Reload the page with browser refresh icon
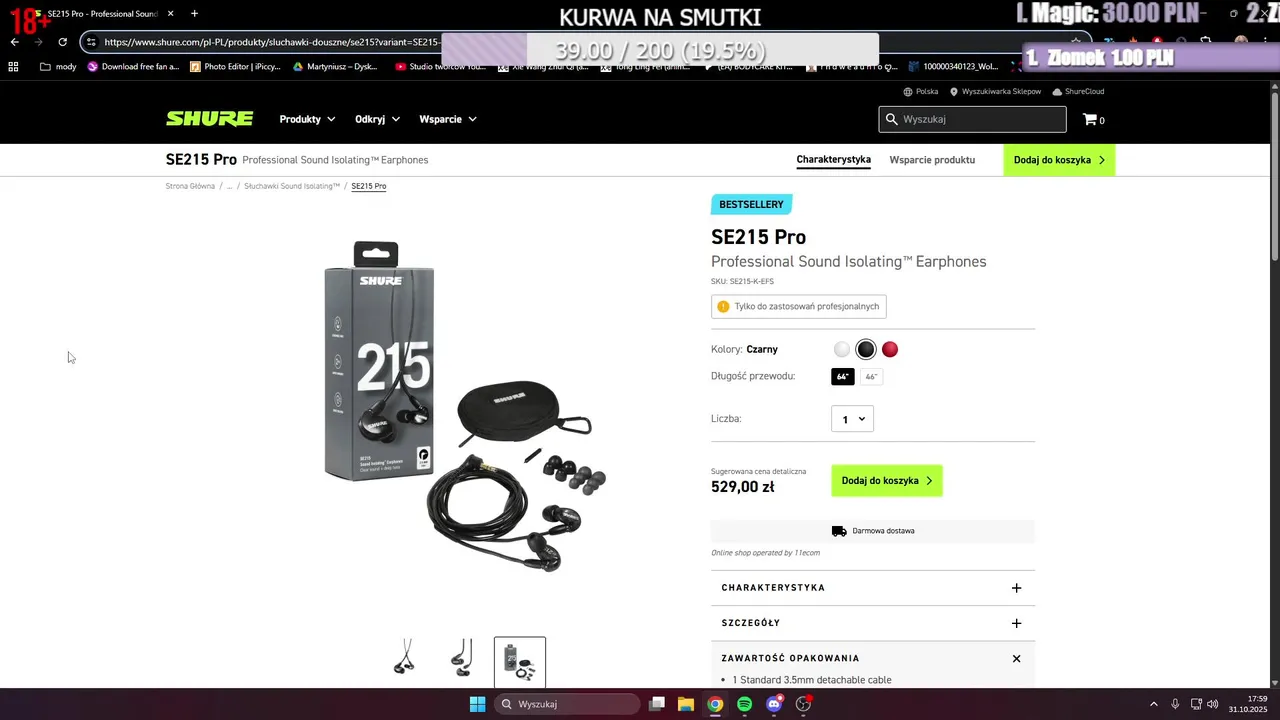The image size is (1280, 720). 62,42
